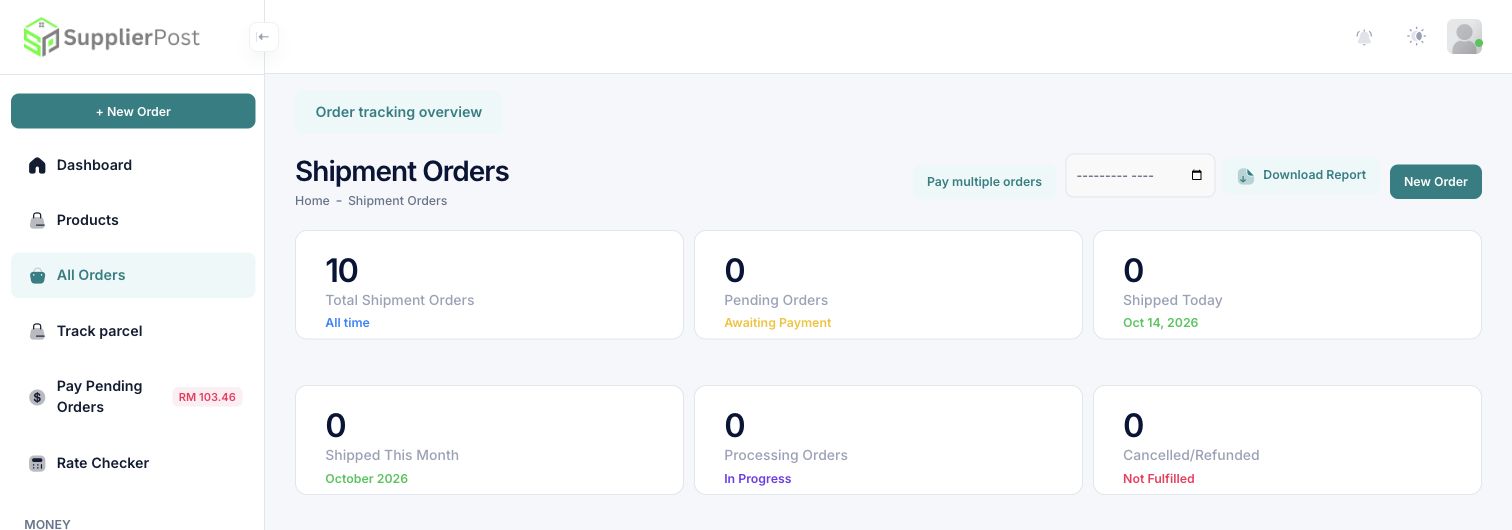
Task: Click Awaiting Payment label
Action: point(777,323)
